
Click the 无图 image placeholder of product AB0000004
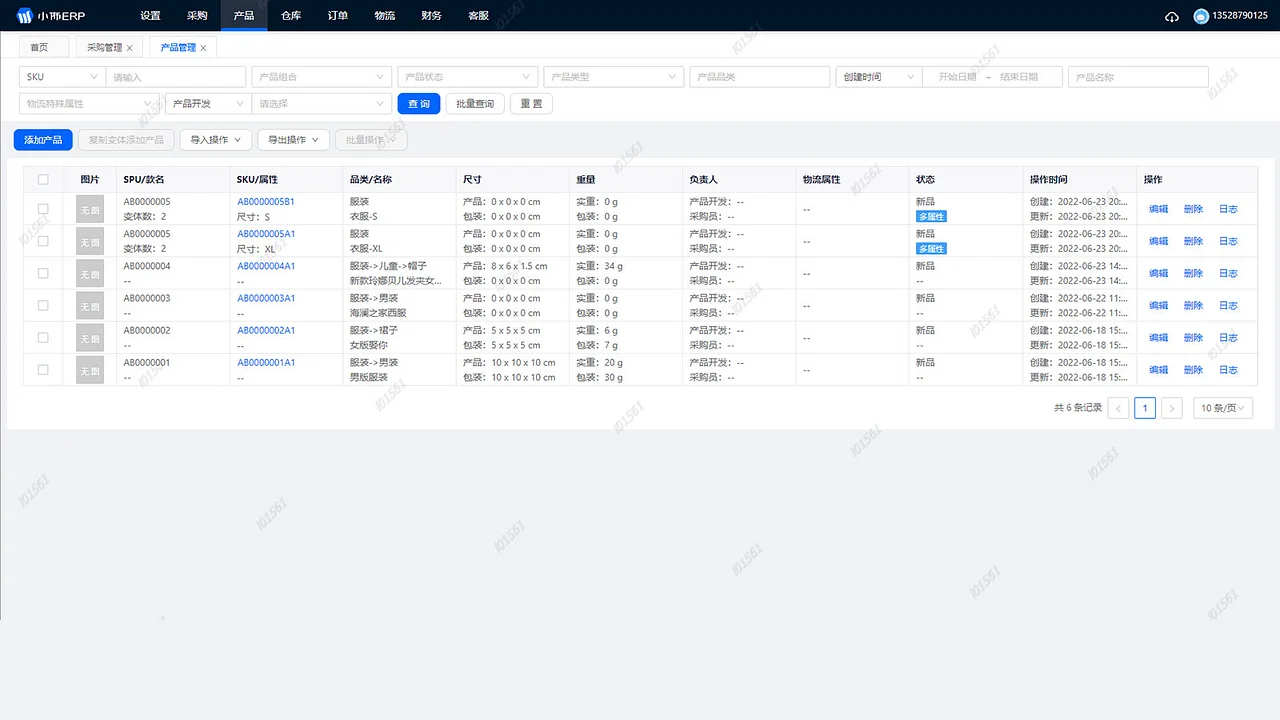[x=89, y=273]
